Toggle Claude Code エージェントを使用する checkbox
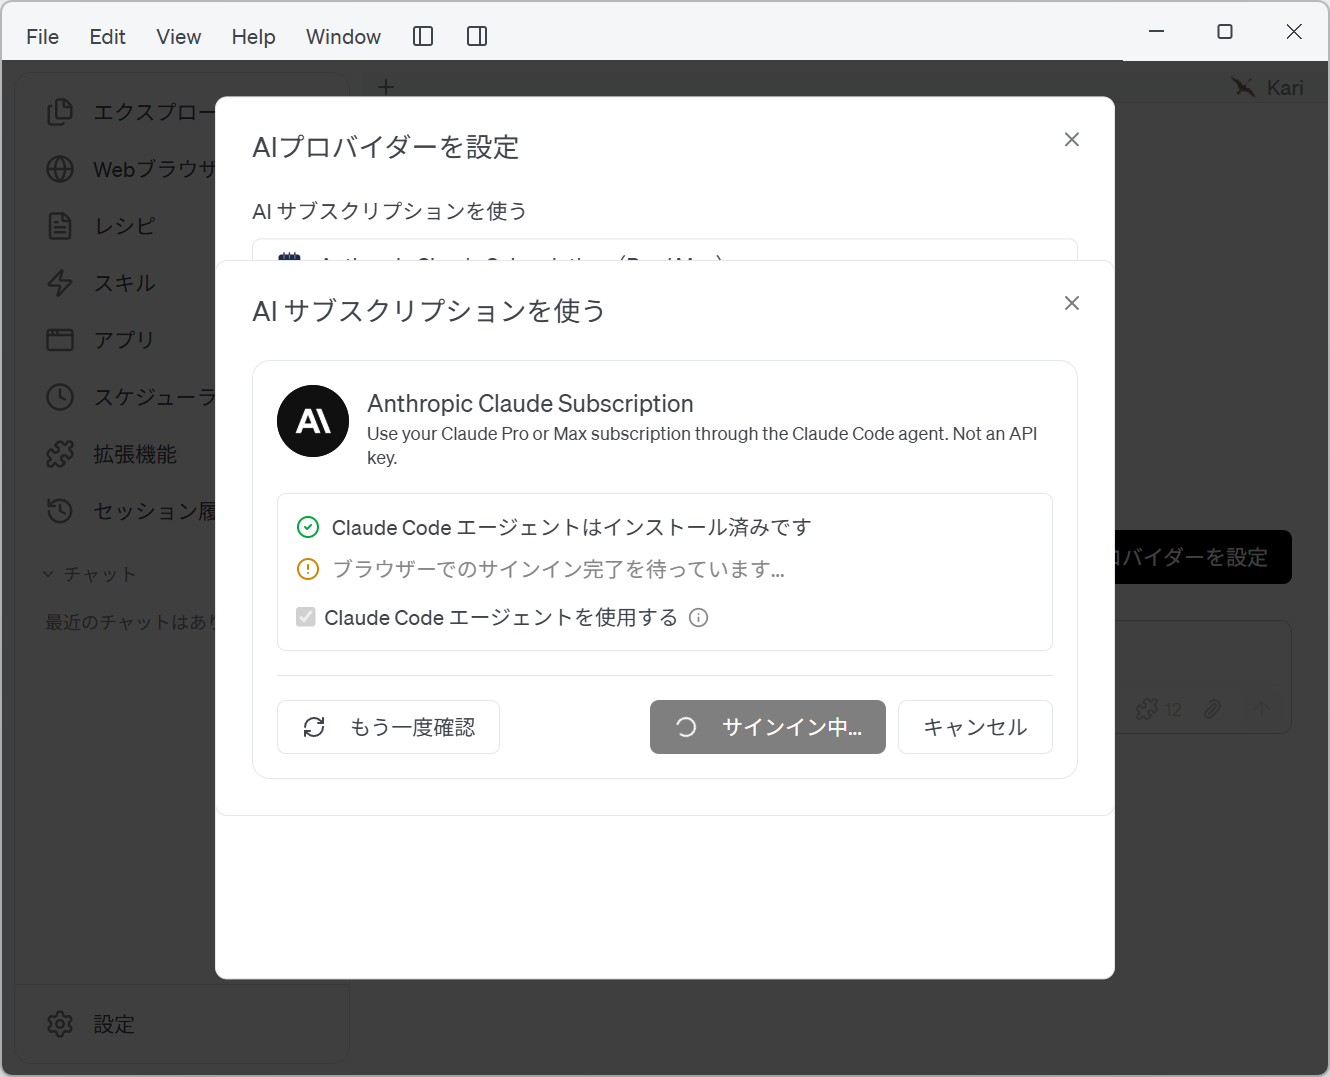Screen dimensions: 1330x1077 click(306, 617)
